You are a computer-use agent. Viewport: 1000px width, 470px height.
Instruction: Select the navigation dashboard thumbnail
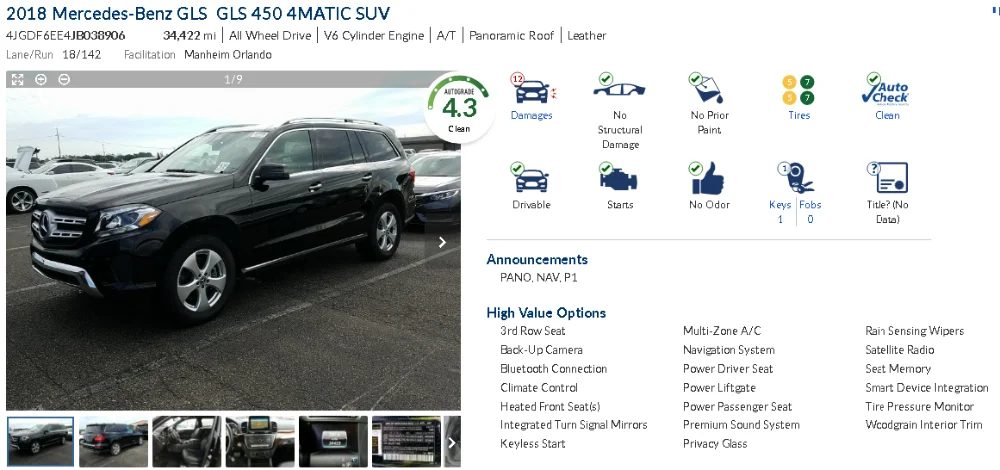260,442
